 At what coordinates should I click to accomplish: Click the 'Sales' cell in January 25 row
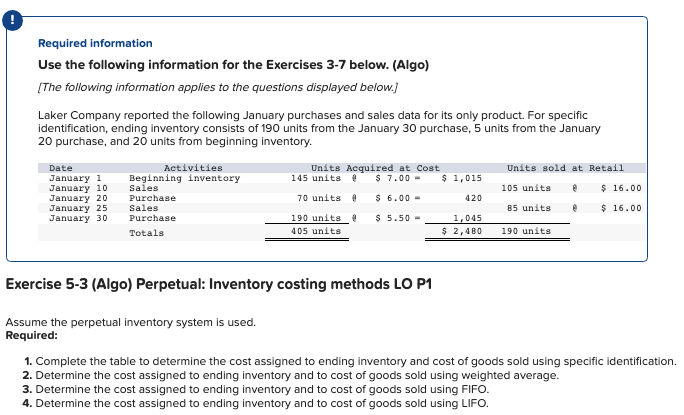[x=144, y=208]
